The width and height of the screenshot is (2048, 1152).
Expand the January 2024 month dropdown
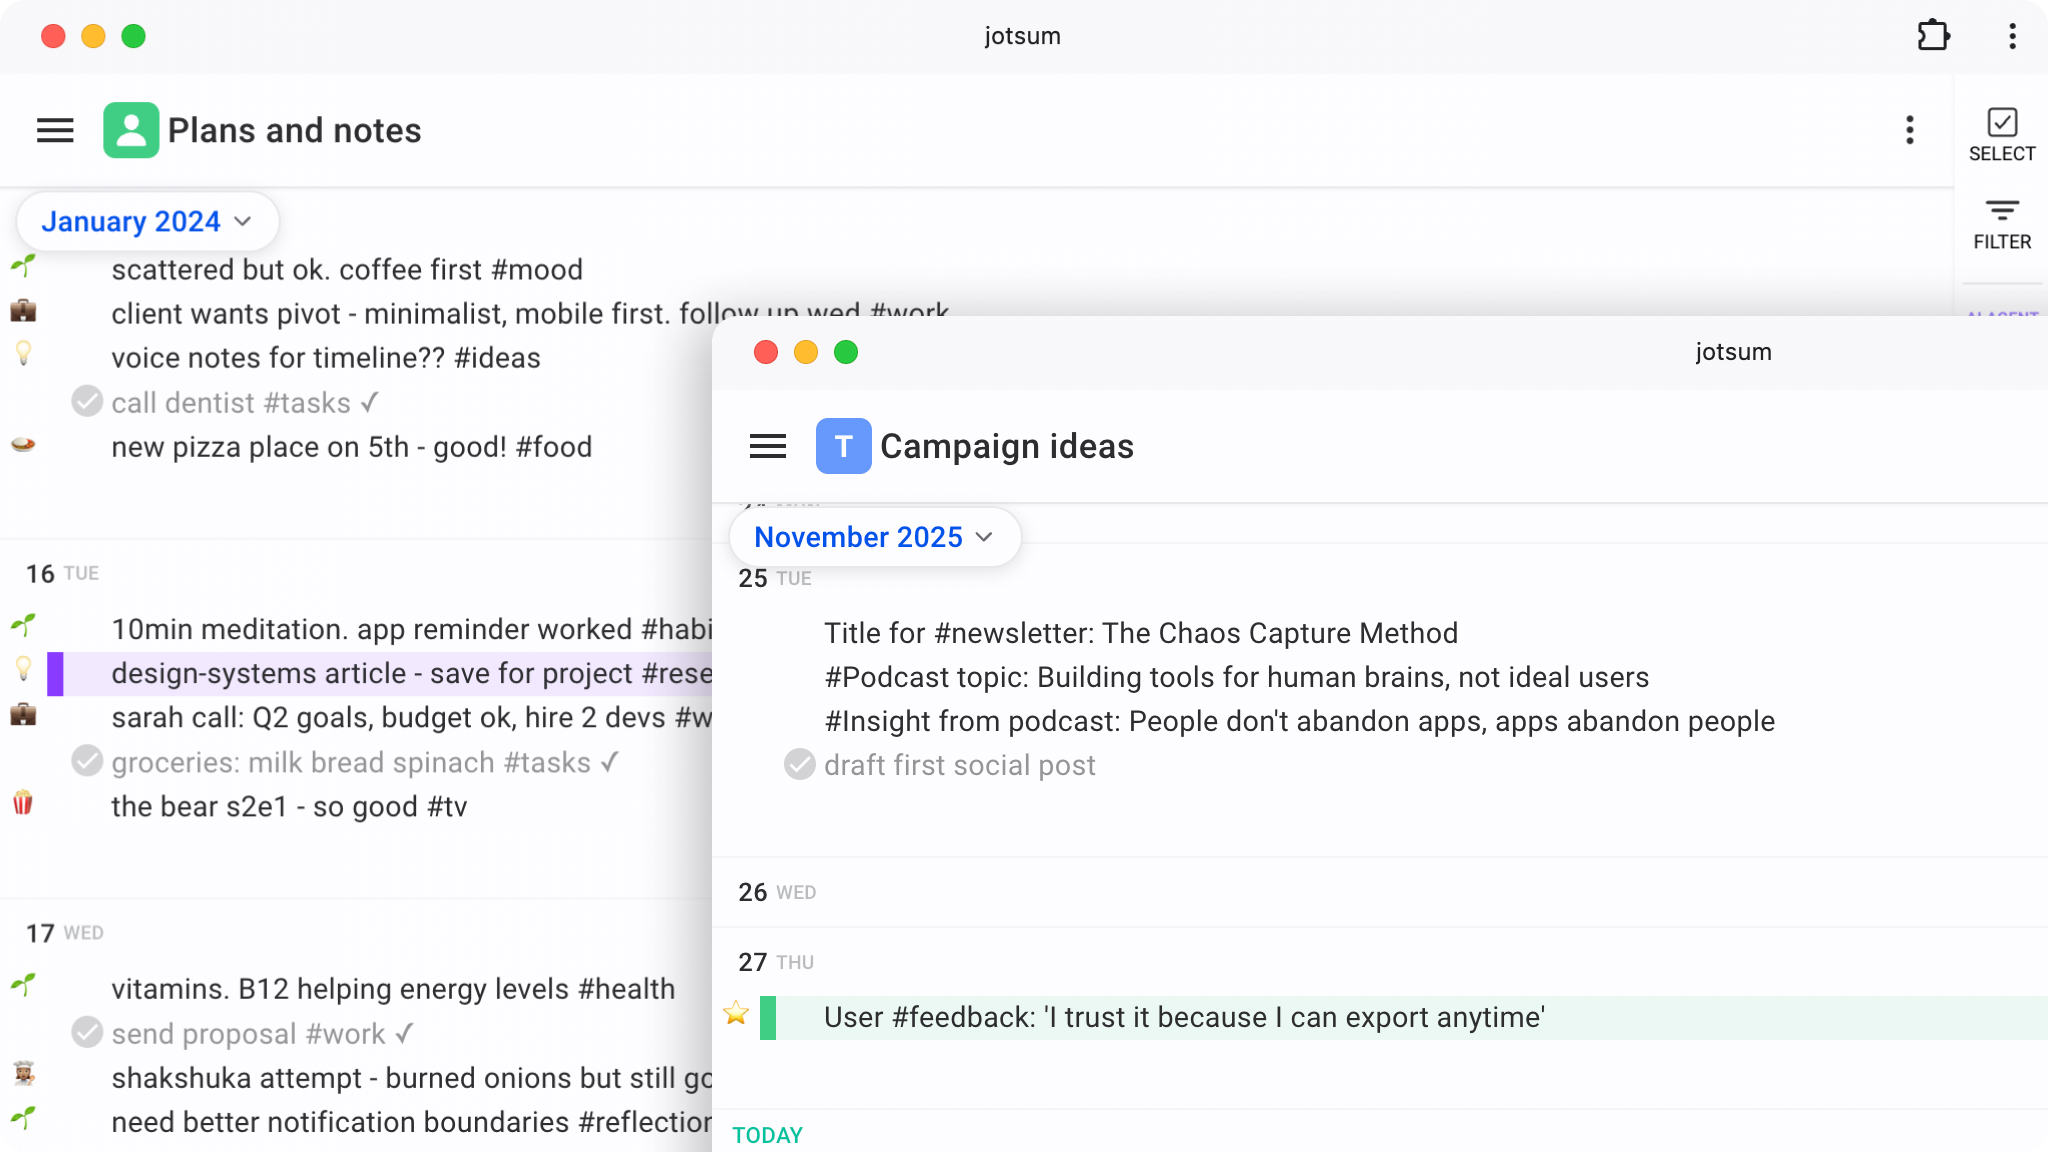(x=147, y=221)
